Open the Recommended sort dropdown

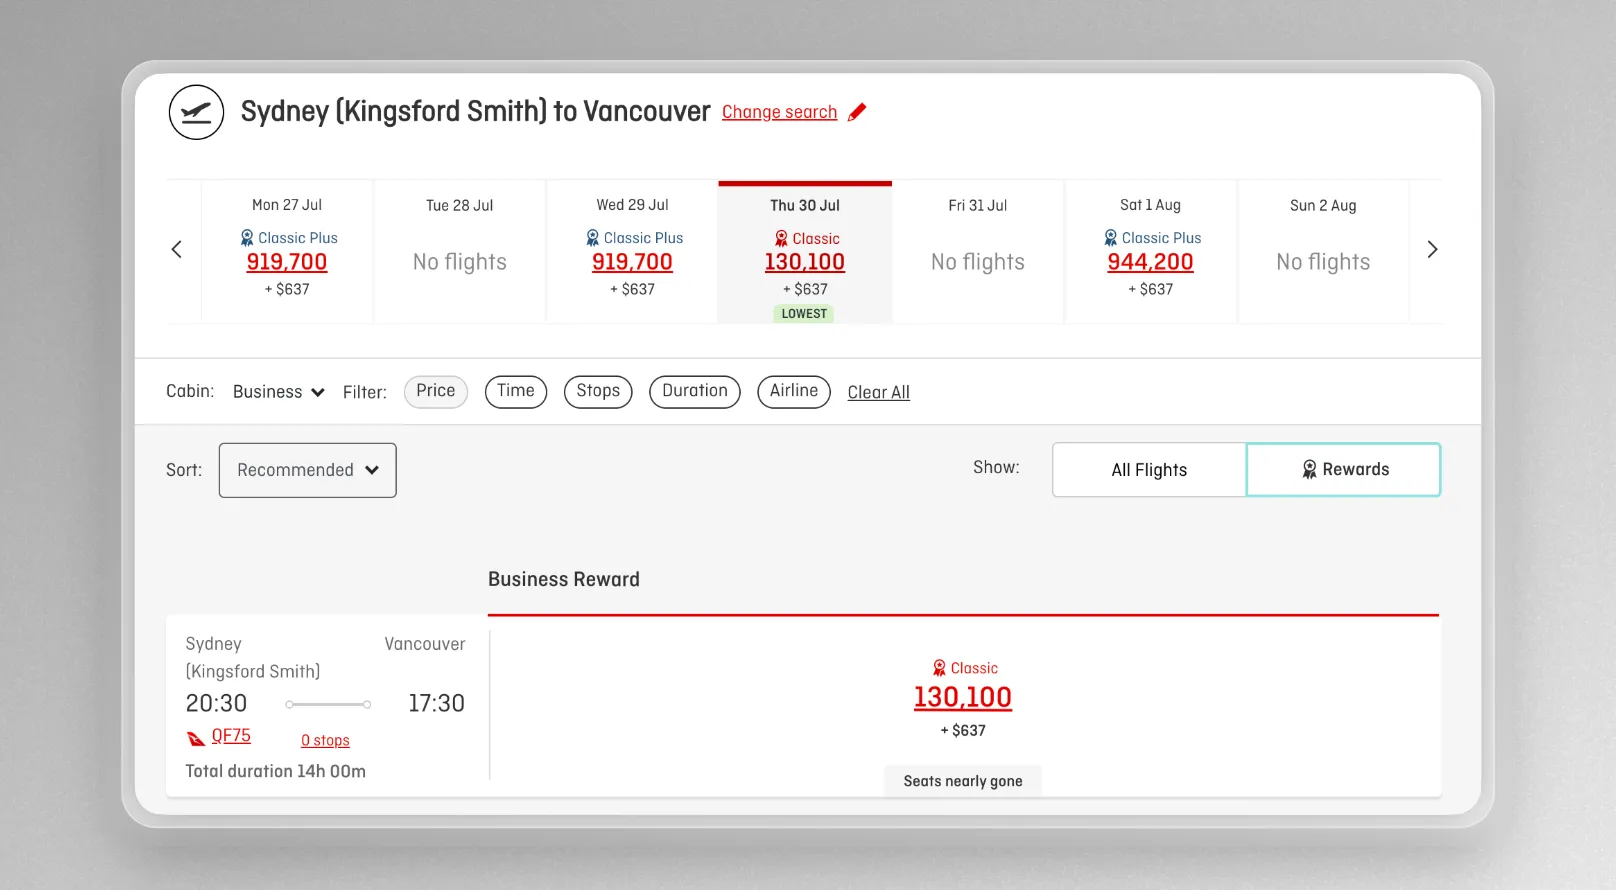[308, 470]
